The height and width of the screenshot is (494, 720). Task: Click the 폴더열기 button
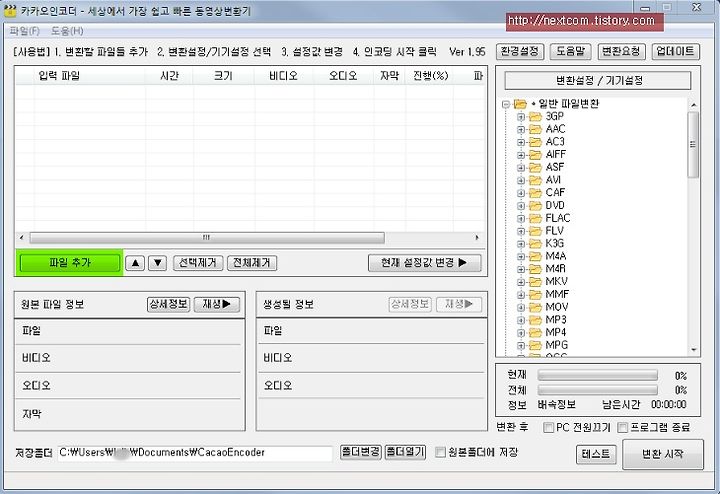[x=405, y=452]
